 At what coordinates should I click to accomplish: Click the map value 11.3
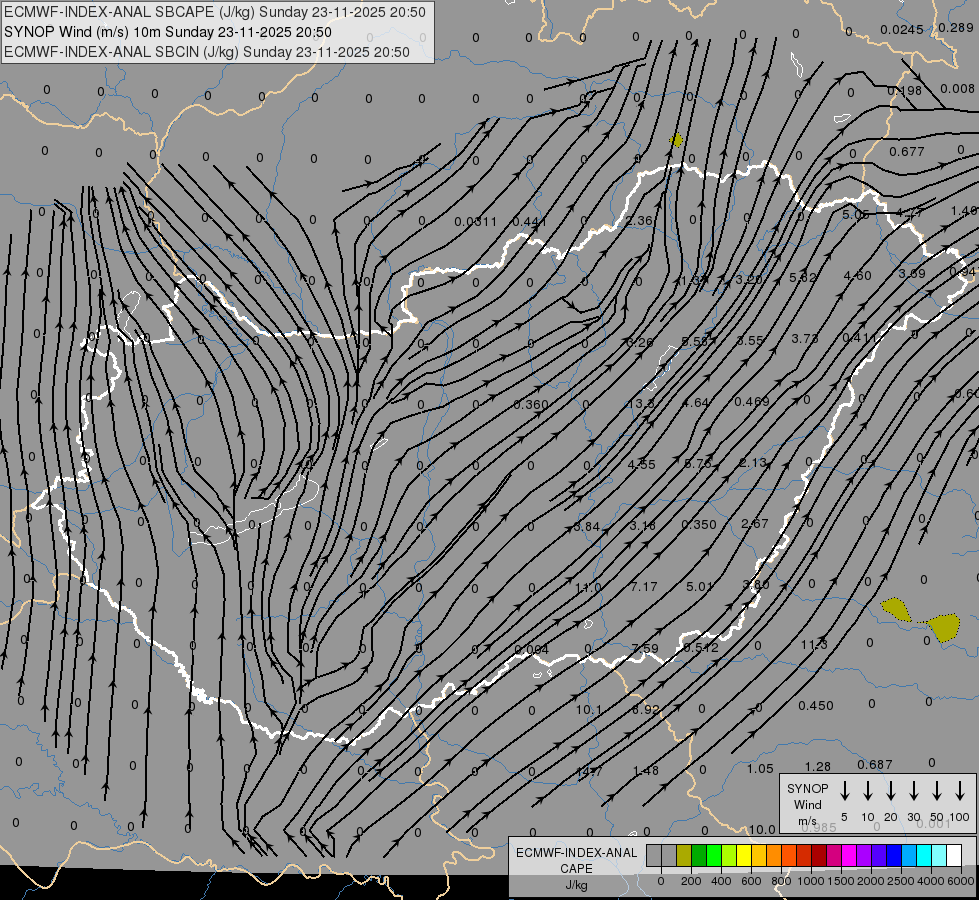pyautogui.click(x=814, y=645)
